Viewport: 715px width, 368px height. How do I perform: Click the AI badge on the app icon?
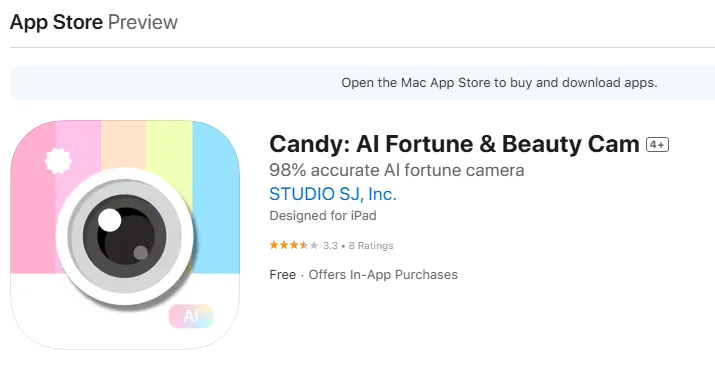click(x=191, y=316)
